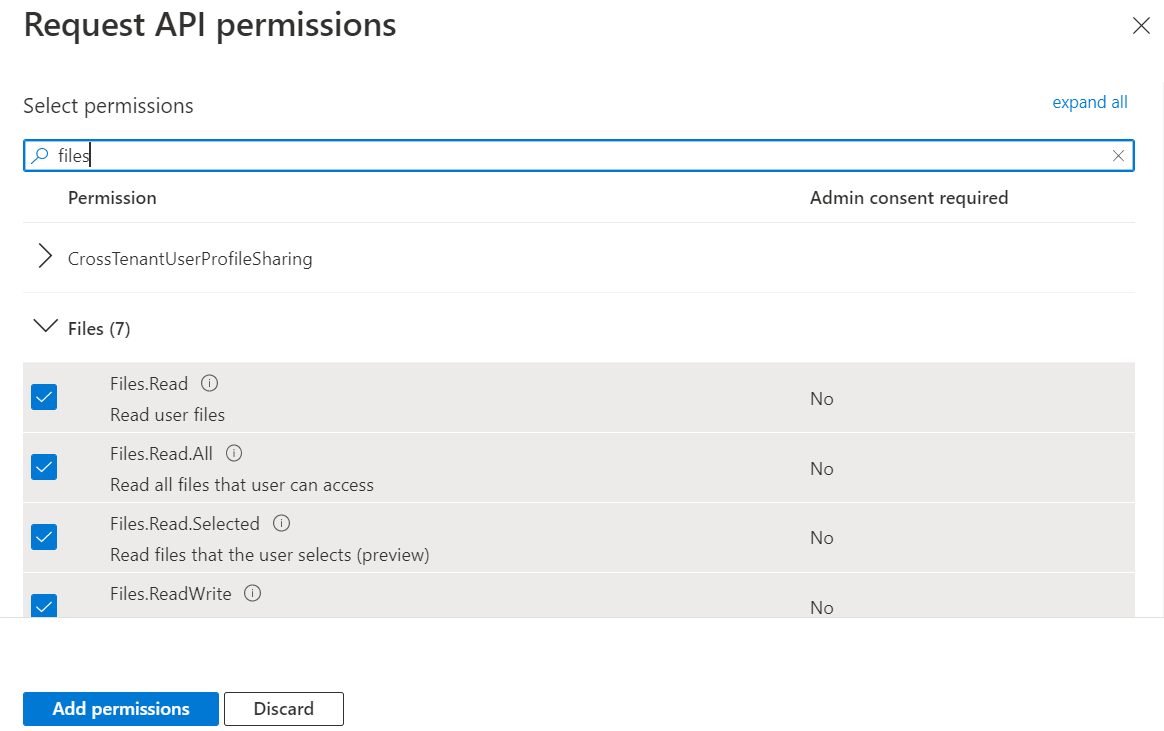Uncheck the Files.Read permission checkbox

44,397
